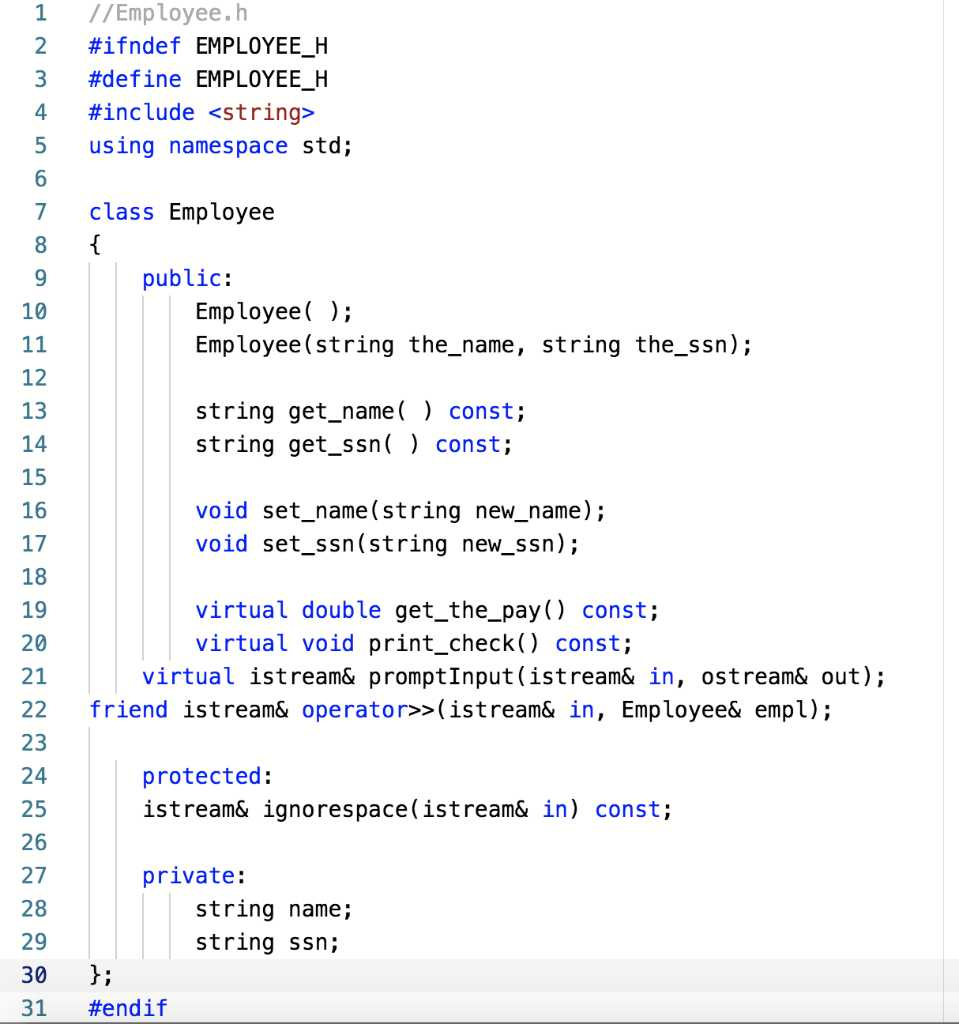Click the #ifndef directive on line 2
The width and height of the screenshot is (959, 1024).
coord(135,46)
